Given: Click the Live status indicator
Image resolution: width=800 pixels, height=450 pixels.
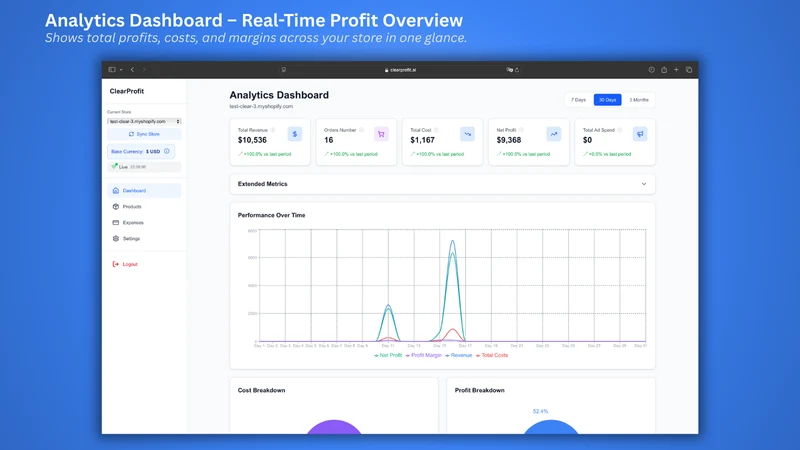Looking at the screenshot, I should pyautogui.click(x=144, y=167).
